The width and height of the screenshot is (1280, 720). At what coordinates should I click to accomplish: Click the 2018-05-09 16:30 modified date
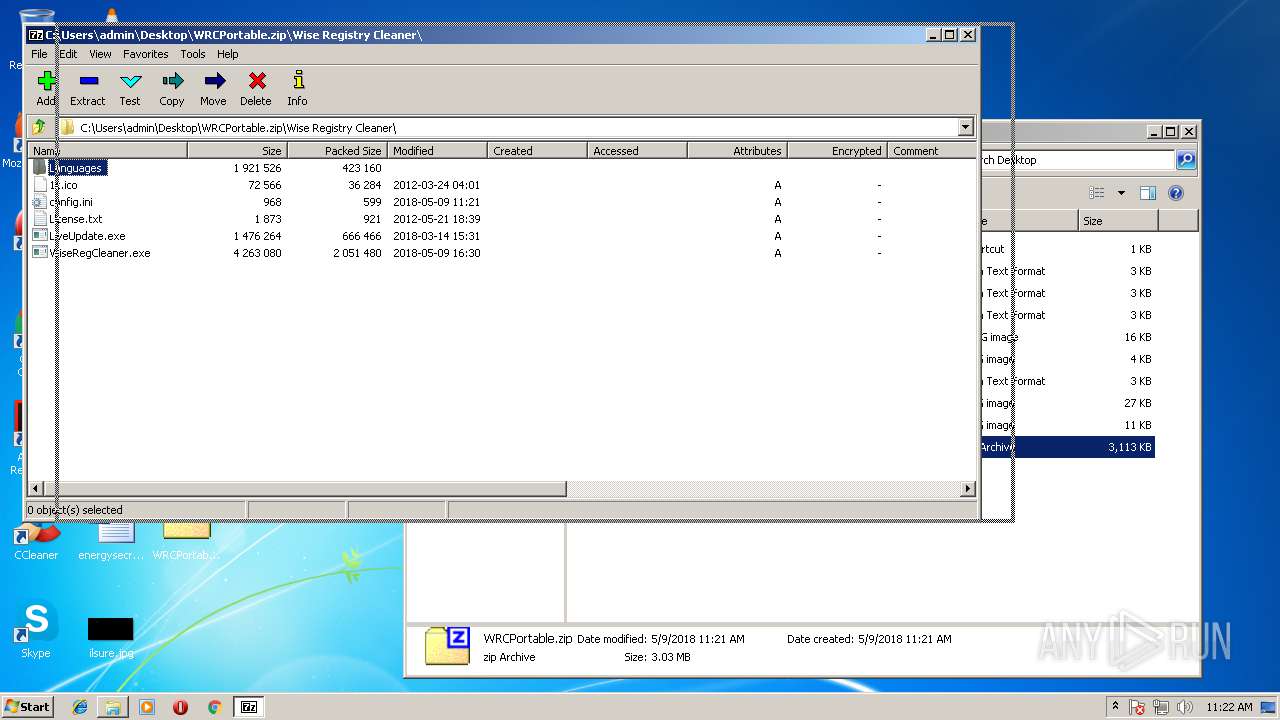point(436,253)
